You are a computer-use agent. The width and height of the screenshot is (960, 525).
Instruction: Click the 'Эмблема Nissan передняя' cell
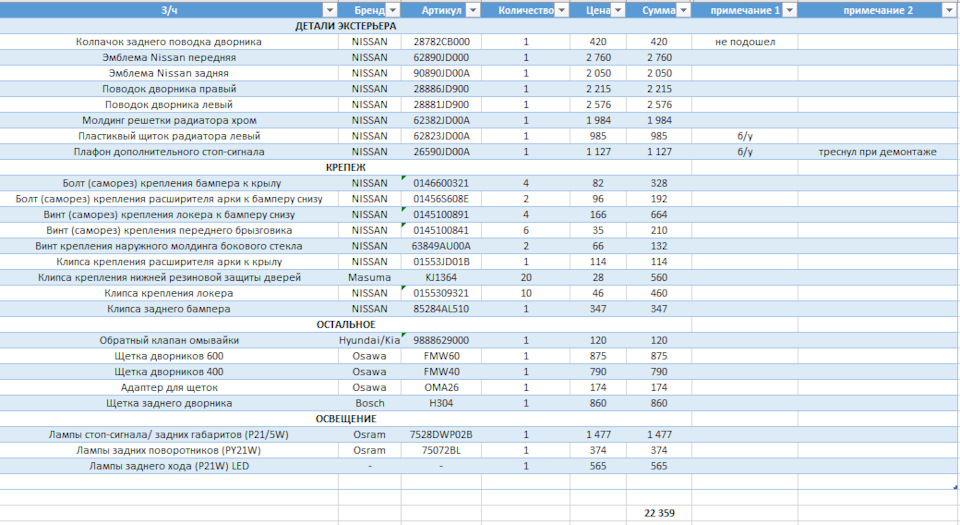[169, 58]
